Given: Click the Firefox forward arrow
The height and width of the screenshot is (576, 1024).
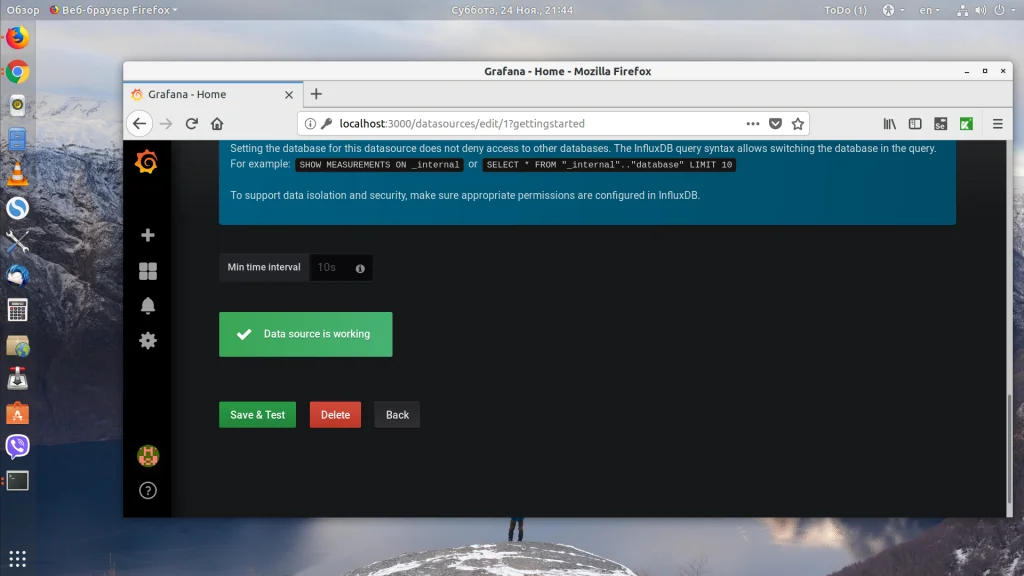Looking at the screenshot, I should coord(166,123).
